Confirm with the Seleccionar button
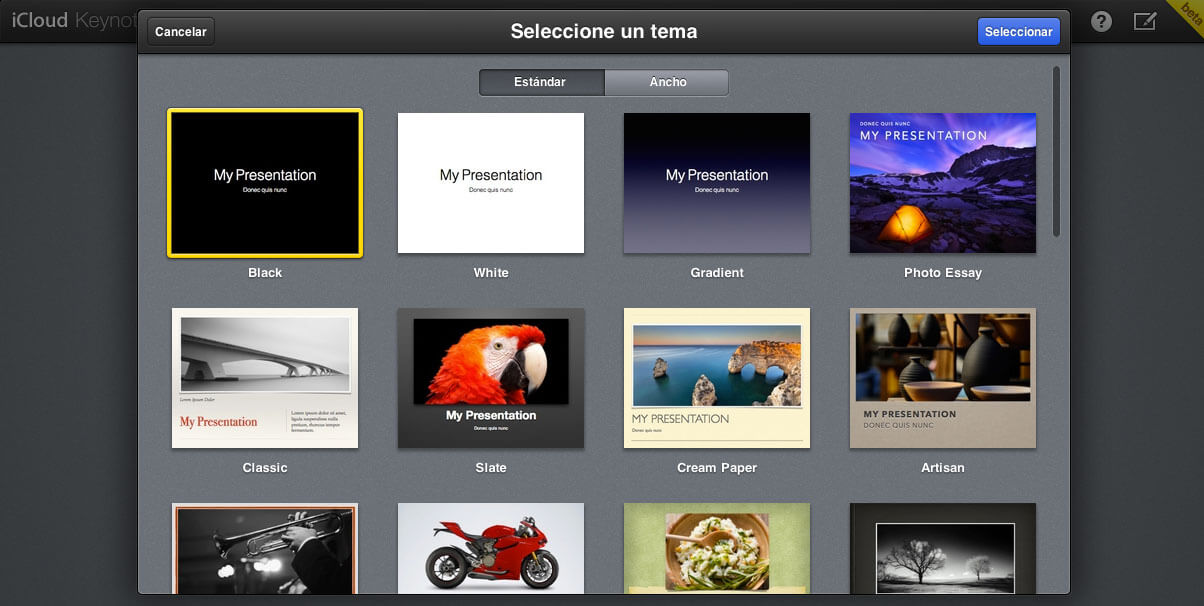Image resolution: width=1204 pixels, height=606 pixels. (x=1018, y=32)
